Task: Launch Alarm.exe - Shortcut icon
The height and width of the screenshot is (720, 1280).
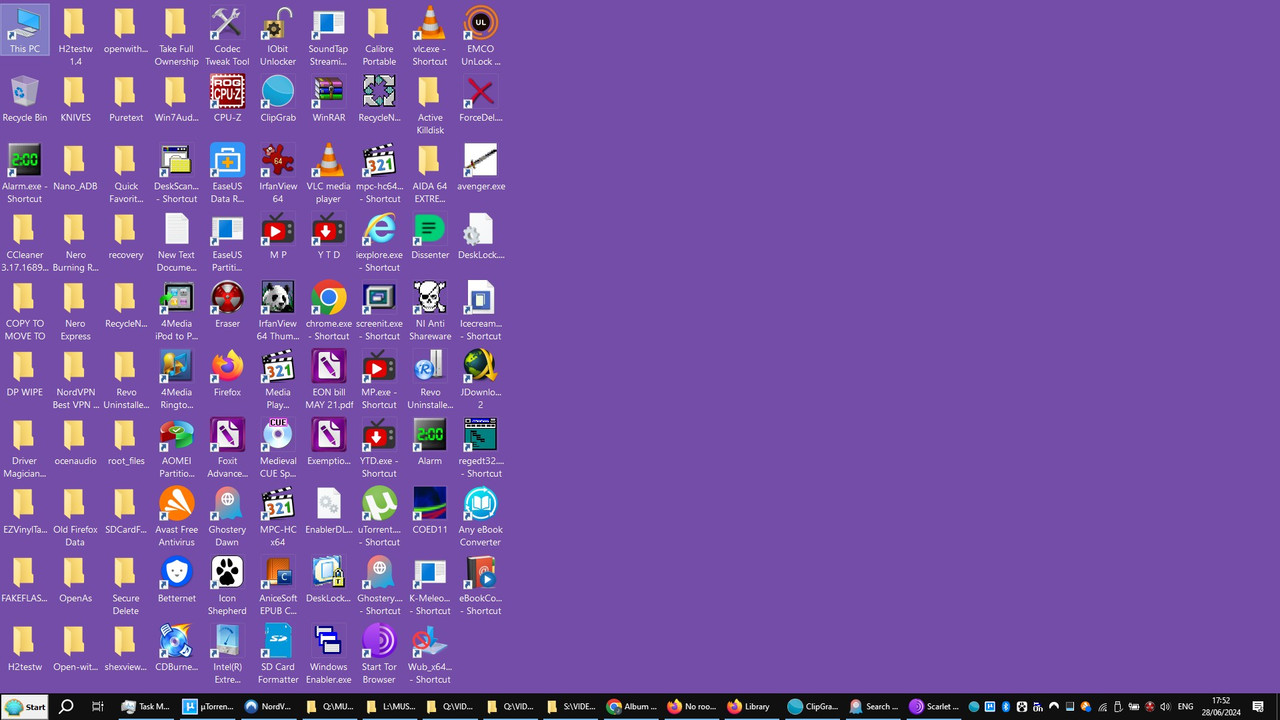Action: tap(25, 174)
